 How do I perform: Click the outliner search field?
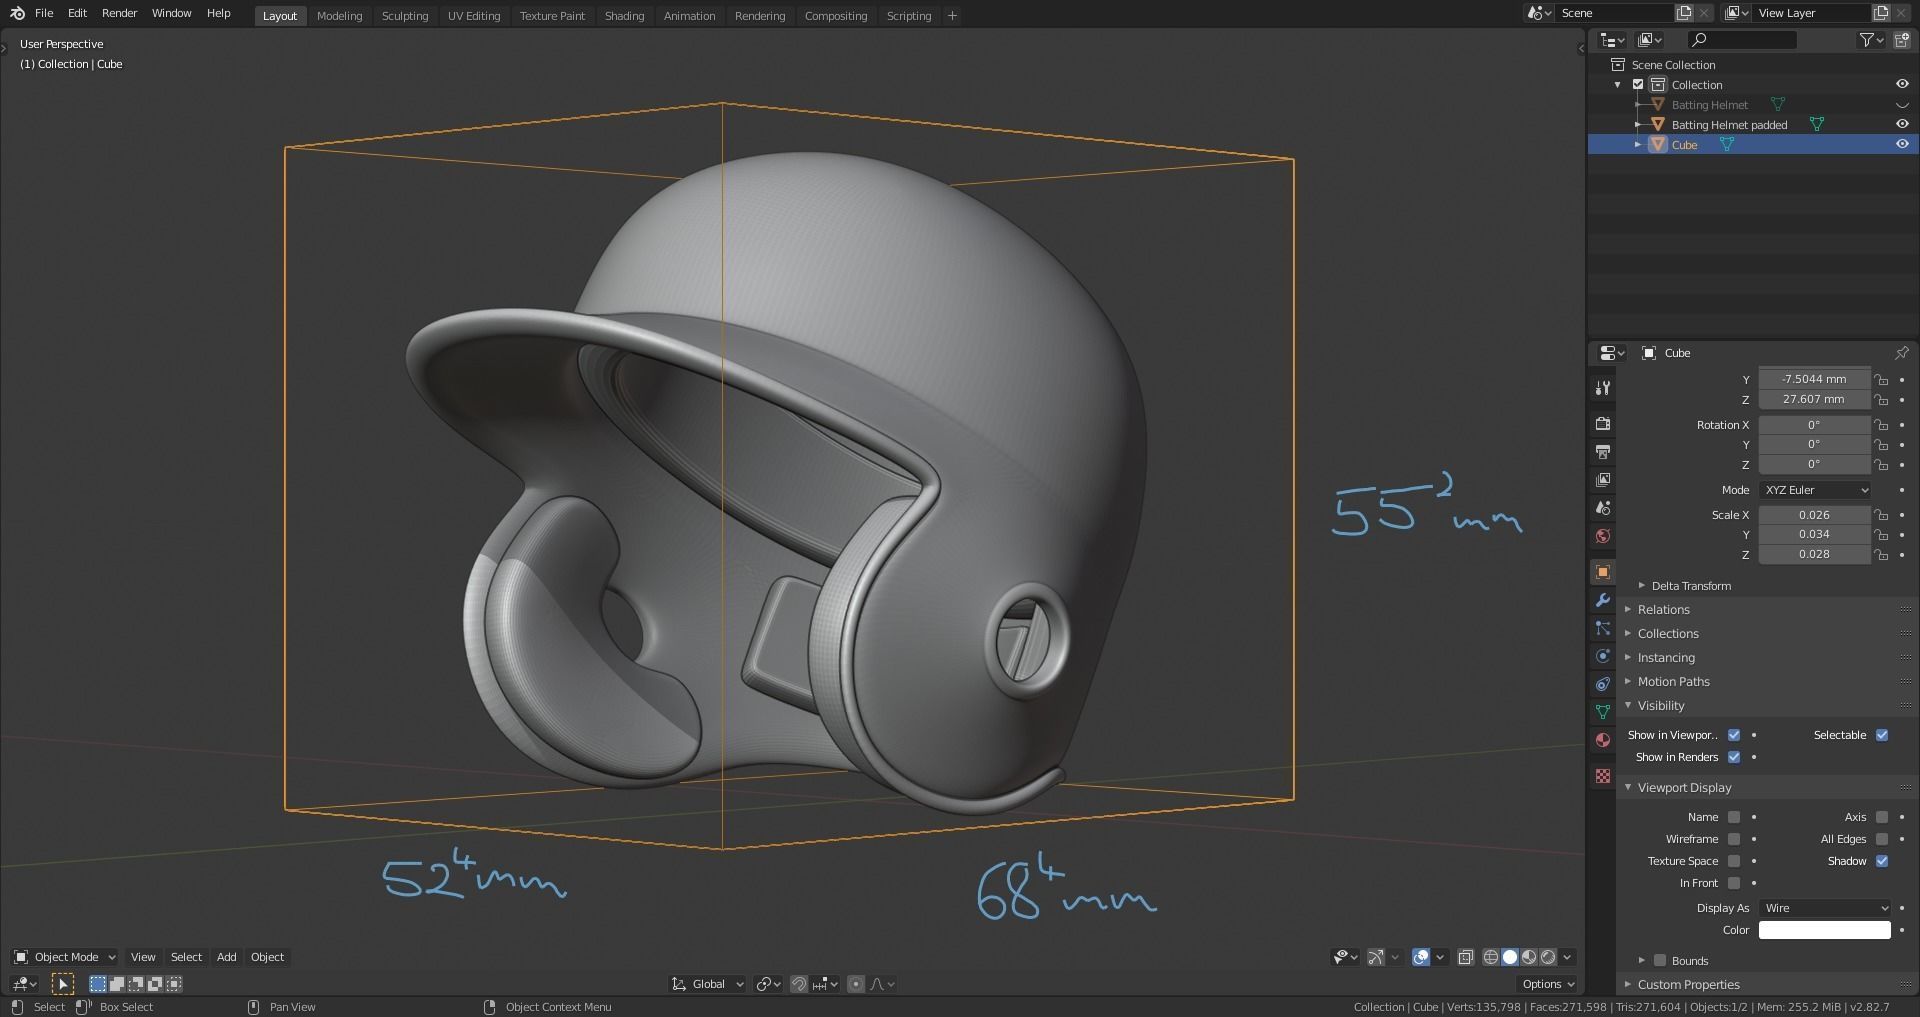1741,40
